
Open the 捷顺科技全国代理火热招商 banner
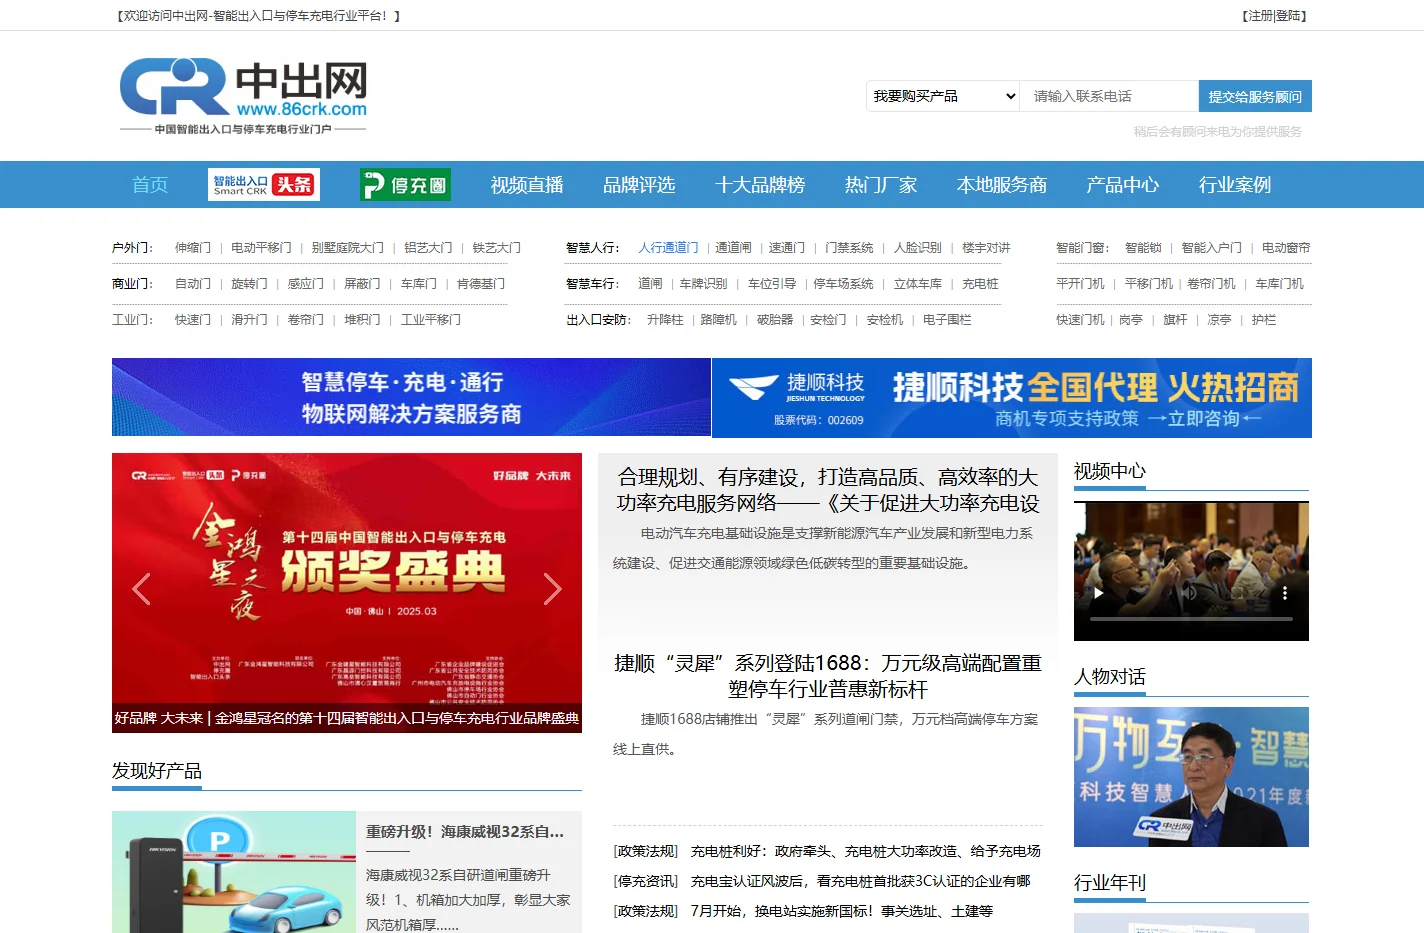(1012, 398)
